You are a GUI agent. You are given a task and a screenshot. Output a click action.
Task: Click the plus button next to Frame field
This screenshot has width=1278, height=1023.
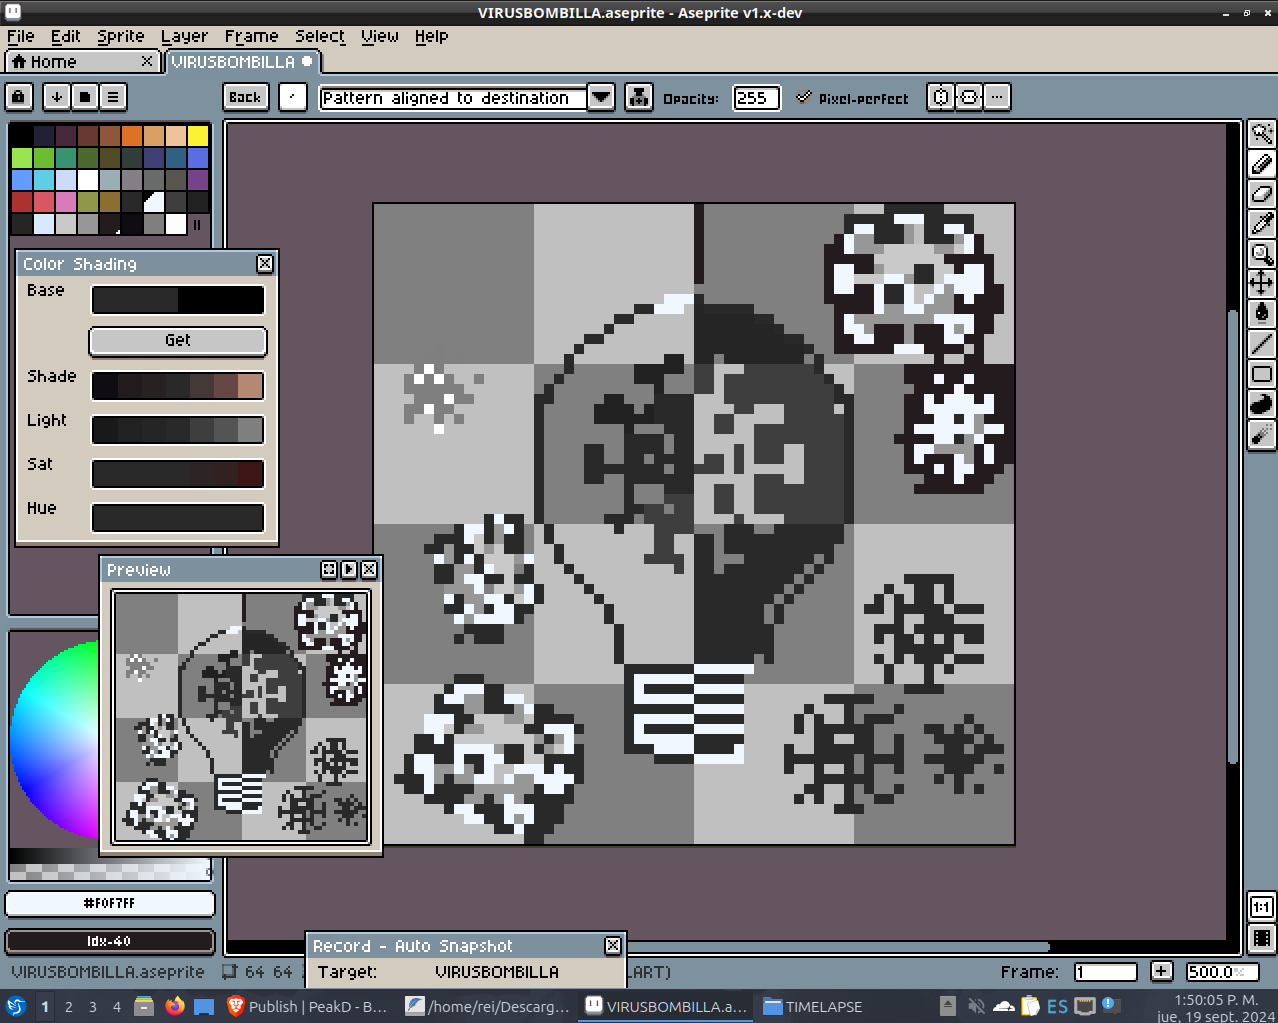(1161, 971)
